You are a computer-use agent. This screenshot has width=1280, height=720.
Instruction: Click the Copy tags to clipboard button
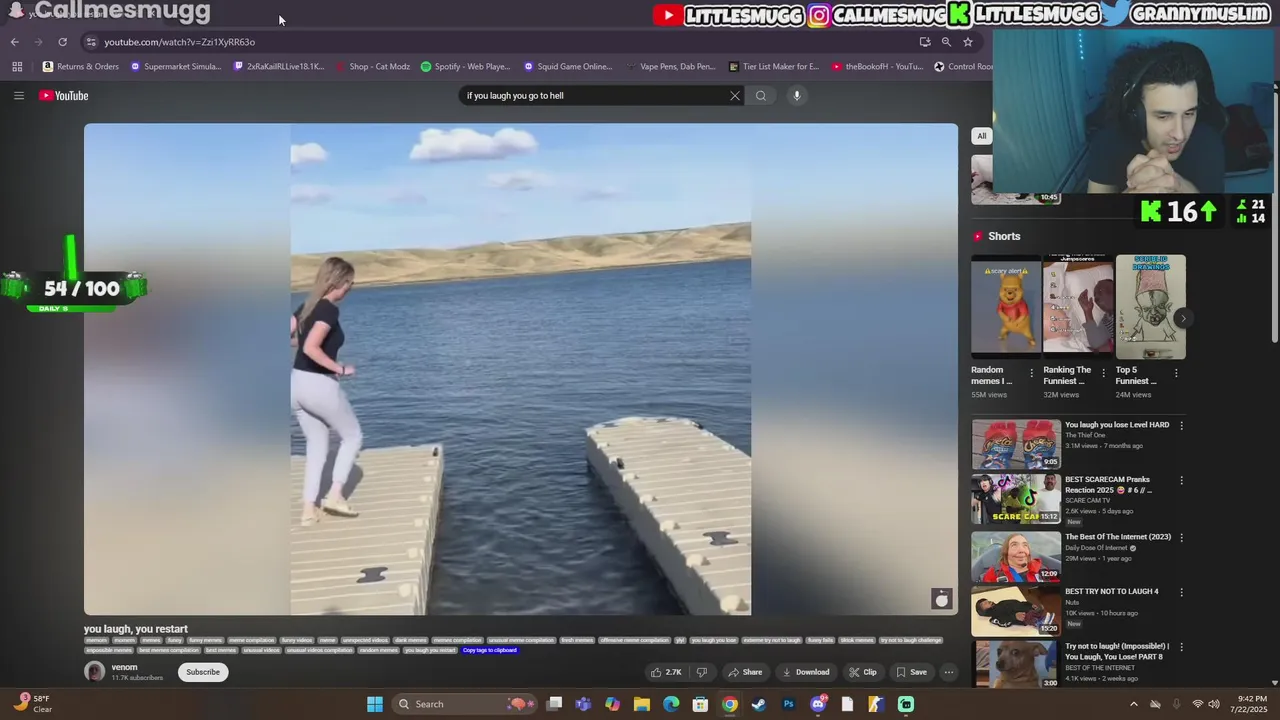click(x=490, y=650)
